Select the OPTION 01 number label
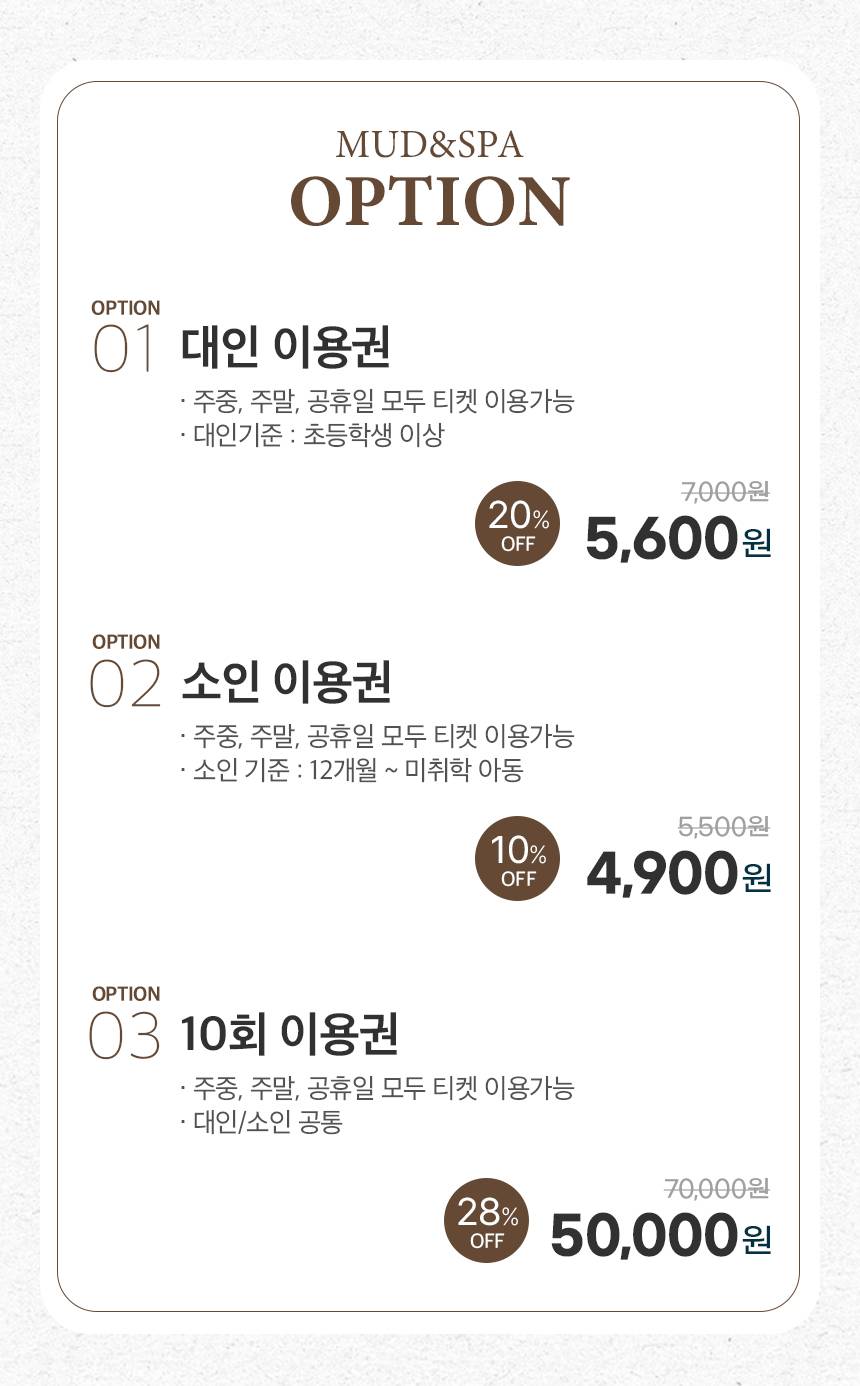 click(126, 337)
